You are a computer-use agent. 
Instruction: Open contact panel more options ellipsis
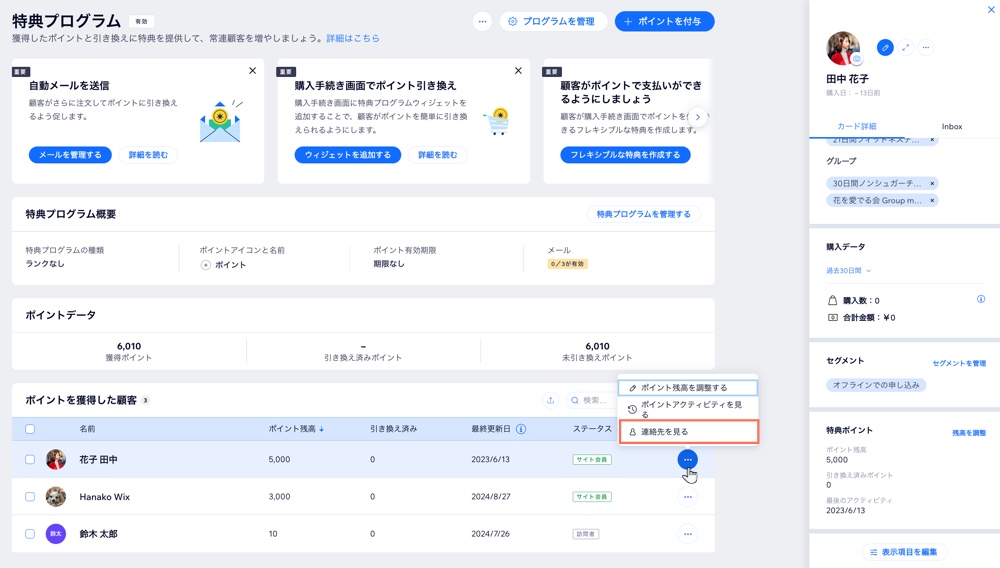click(x=925, y=47)
